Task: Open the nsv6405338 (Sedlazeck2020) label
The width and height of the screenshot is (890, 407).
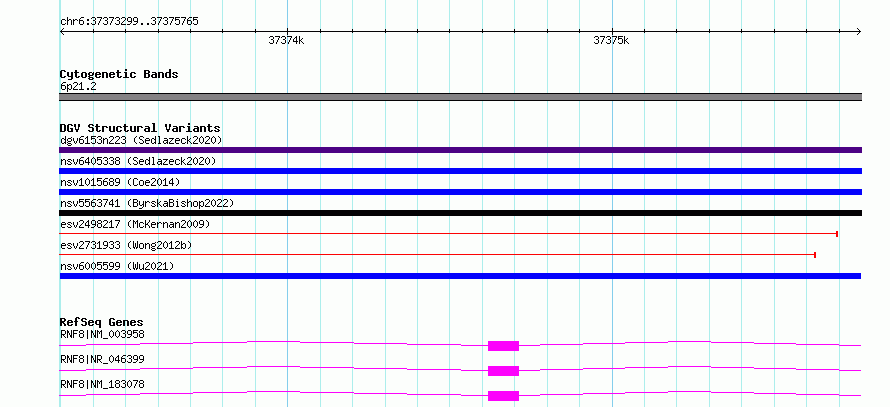Action: point(138,161)
